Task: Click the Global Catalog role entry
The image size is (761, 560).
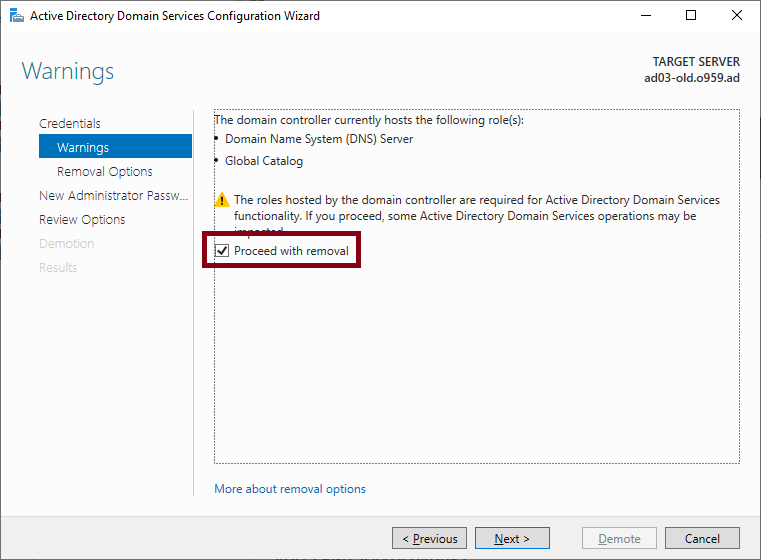Action: tap(264, 161)
